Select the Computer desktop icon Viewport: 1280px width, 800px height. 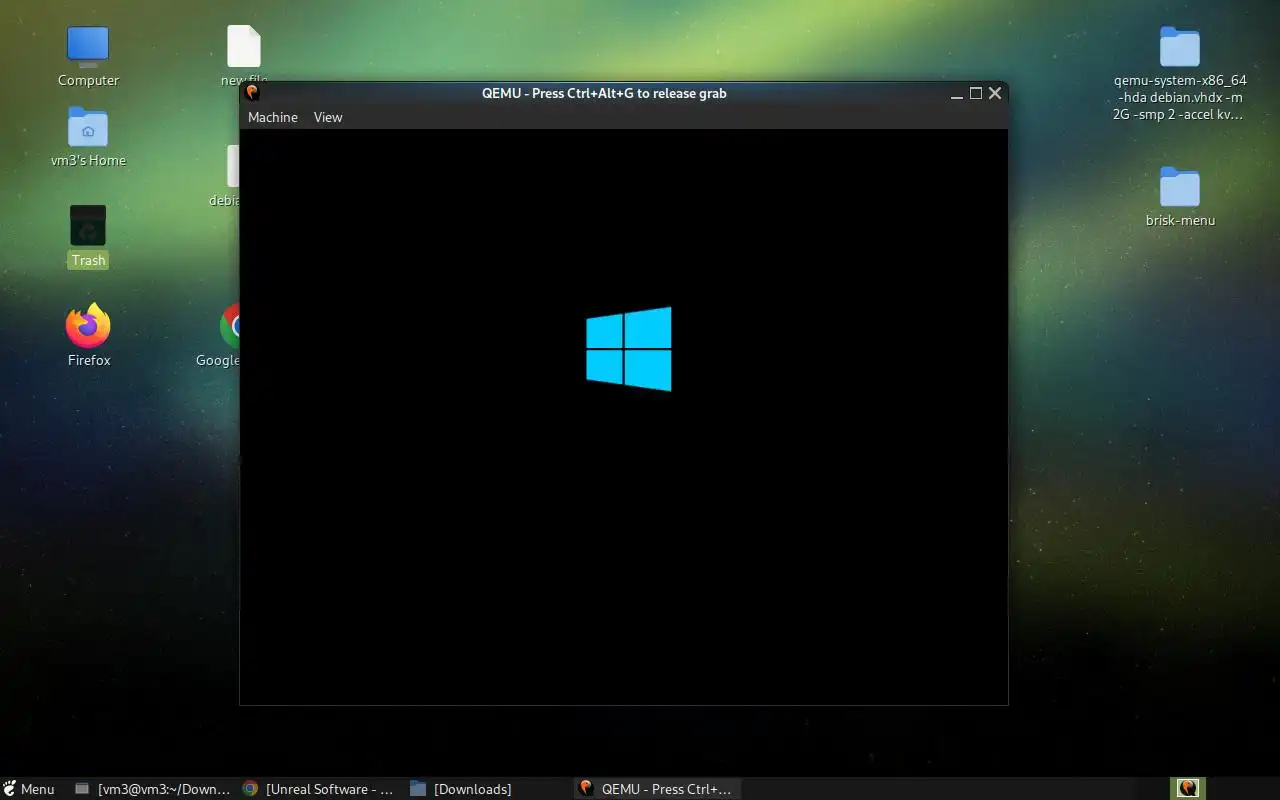88,47
